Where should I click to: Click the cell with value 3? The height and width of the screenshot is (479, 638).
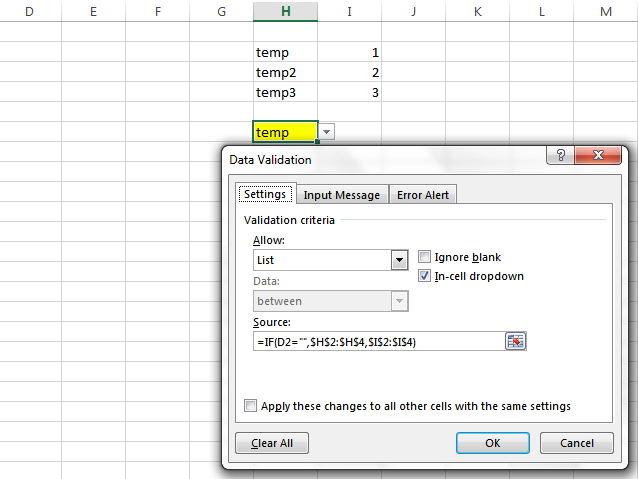(349, 92)
